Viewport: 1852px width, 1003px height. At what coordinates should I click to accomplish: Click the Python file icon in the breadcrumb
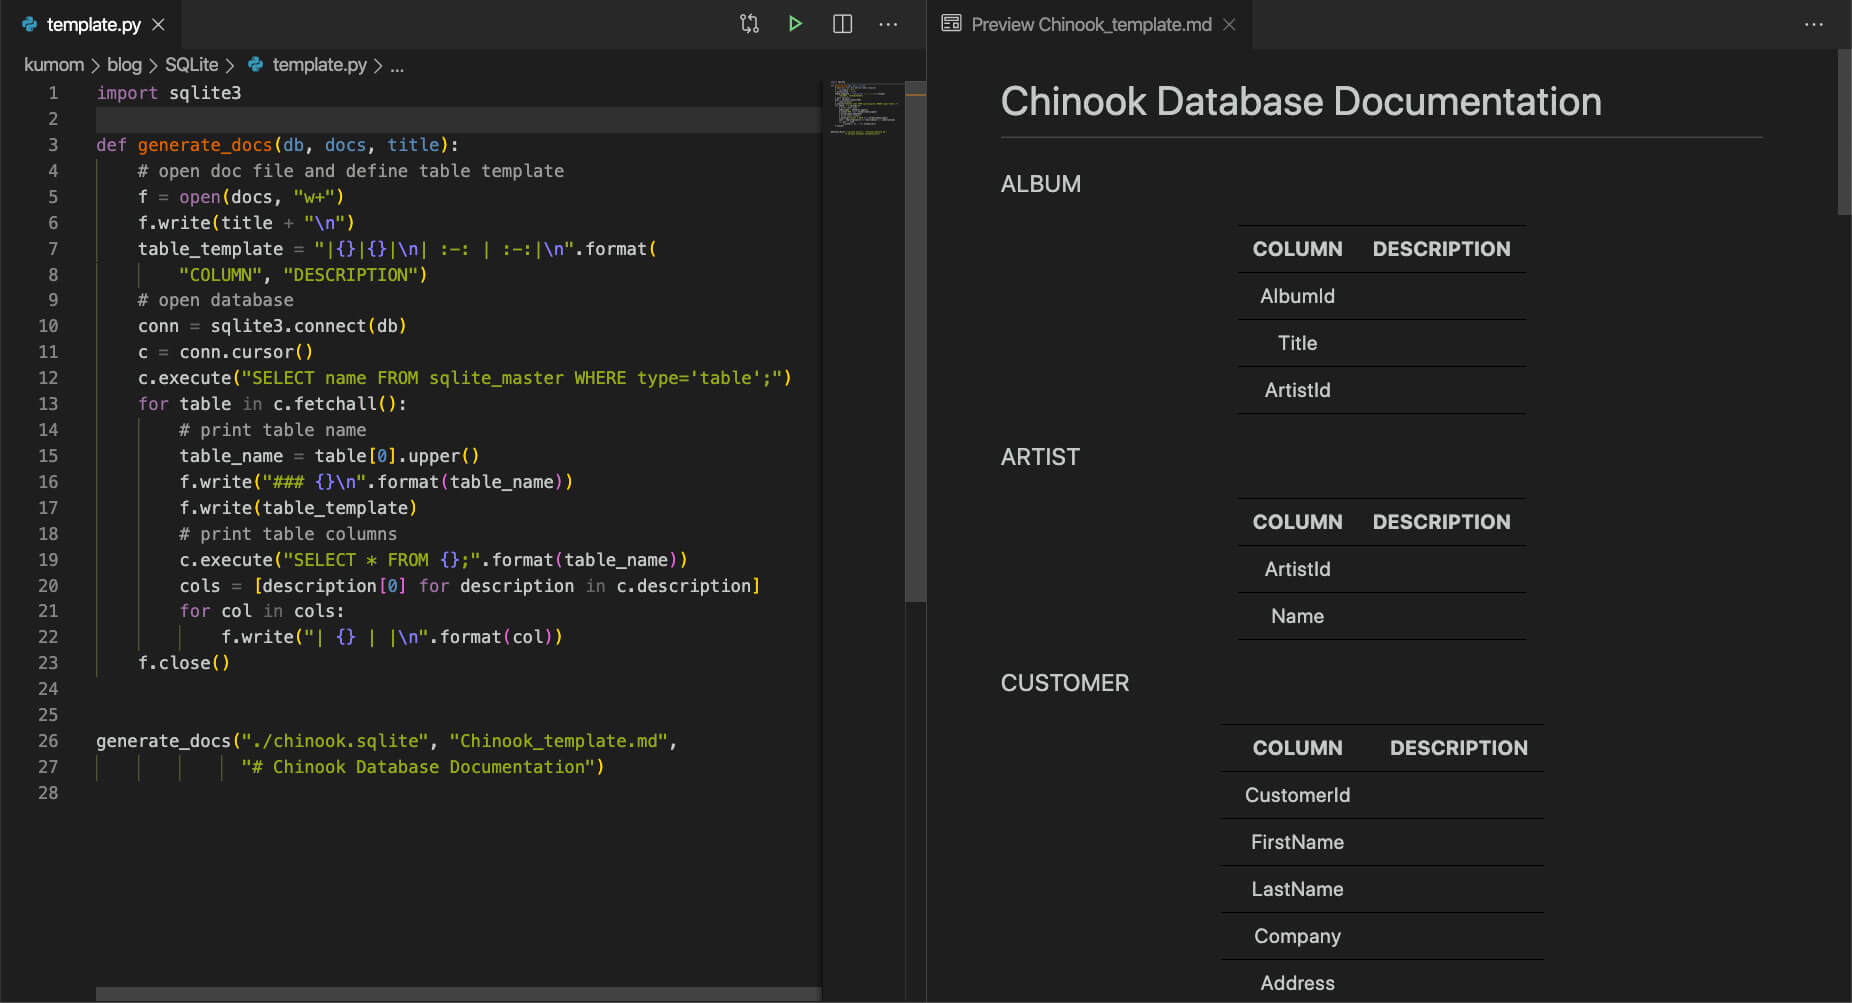256,65
